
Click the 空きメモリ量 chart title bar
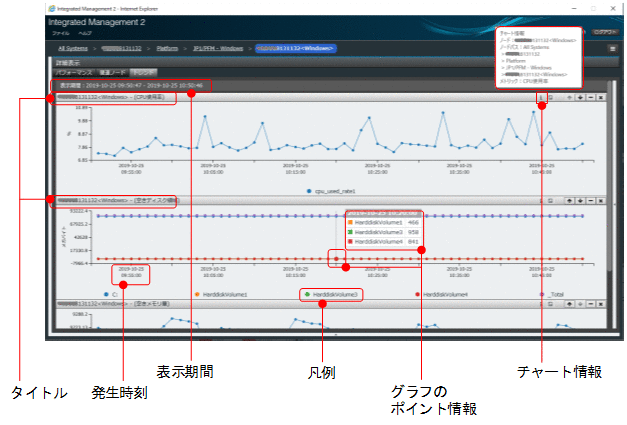(330, 304)
